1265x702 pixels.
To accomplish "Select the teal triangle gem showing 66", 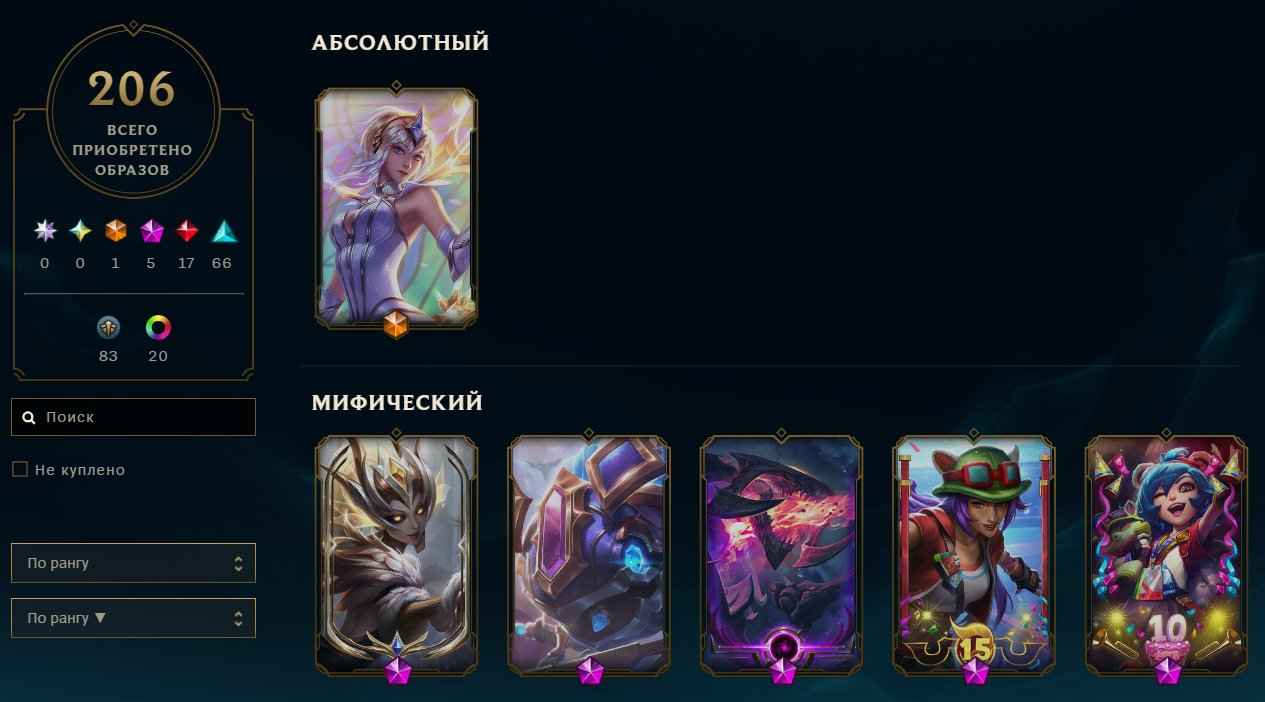I will pos(223,232).
